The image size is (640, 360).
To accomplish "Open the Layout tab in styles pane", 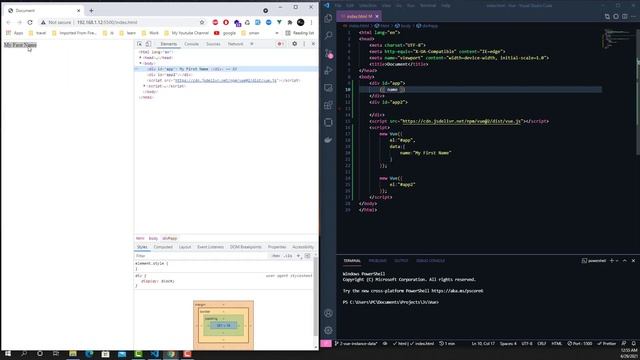I will tap(185, 247).
